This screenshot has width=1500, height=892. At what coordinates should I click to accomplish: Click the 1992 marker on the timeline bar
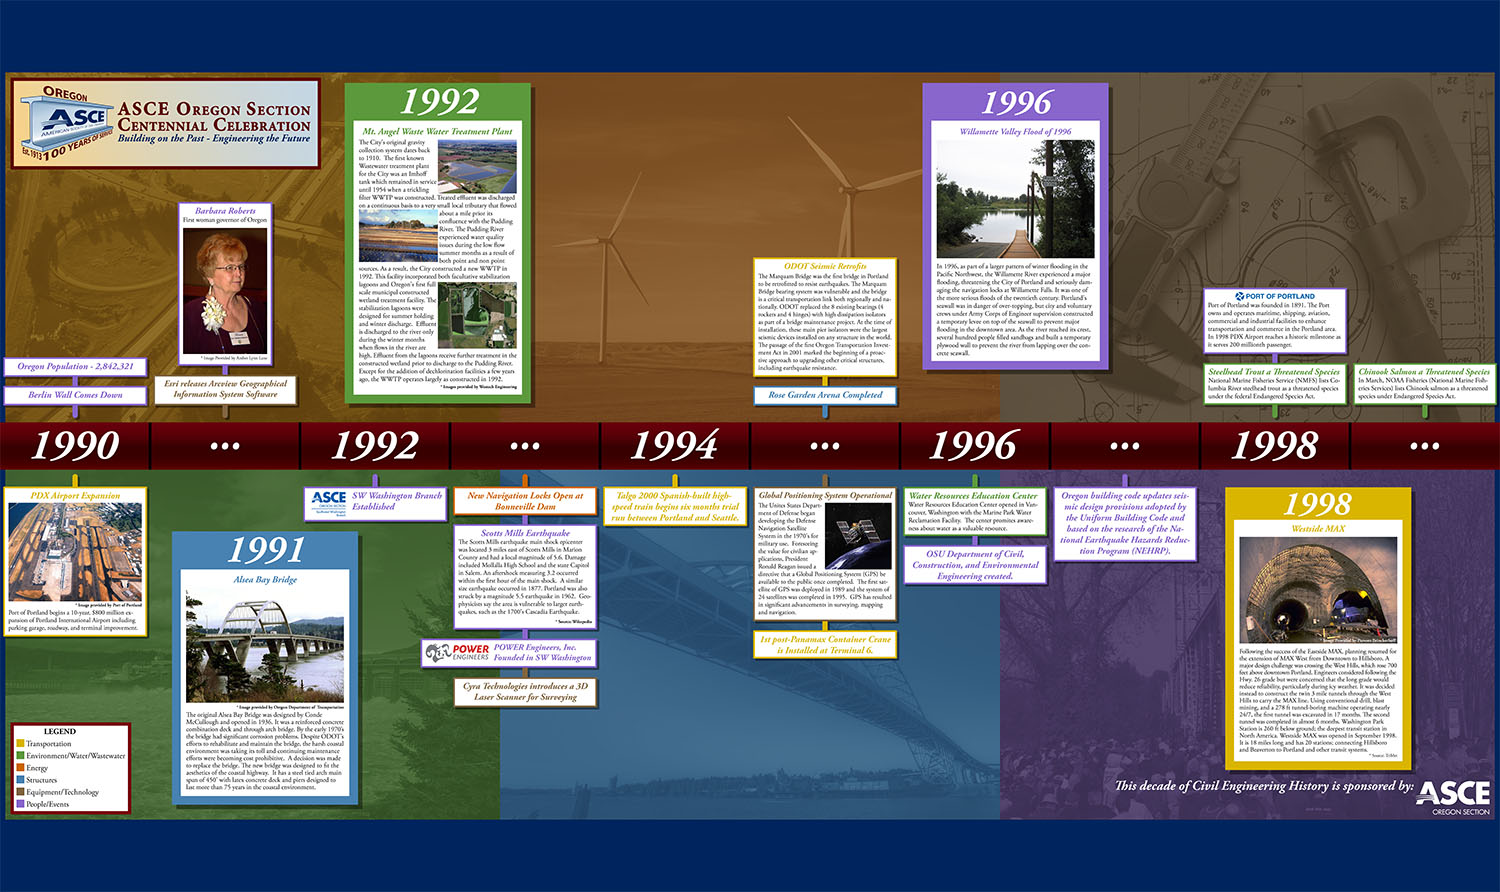[375, 445]
